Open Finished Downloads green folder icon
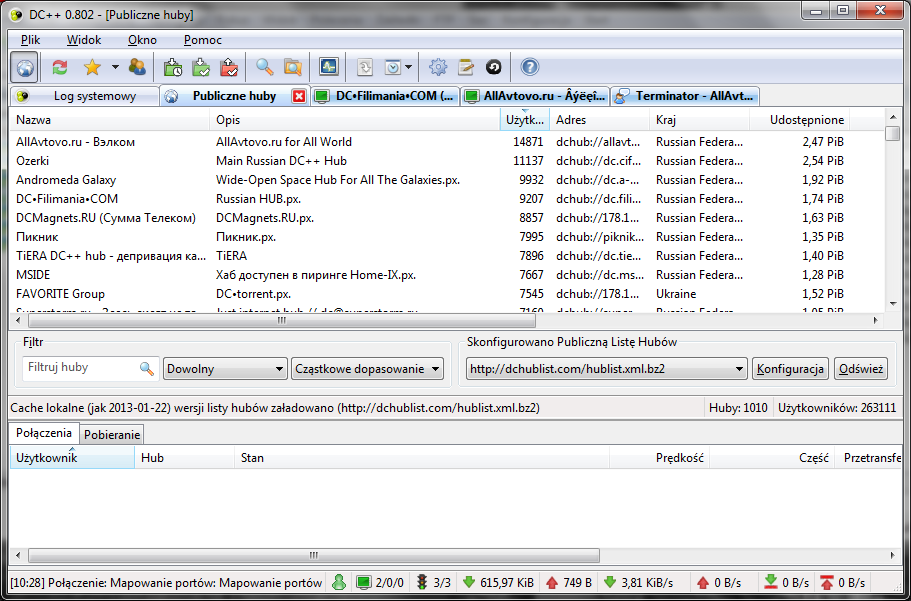The width and height of the screenshot is (911, 601). 201,67
